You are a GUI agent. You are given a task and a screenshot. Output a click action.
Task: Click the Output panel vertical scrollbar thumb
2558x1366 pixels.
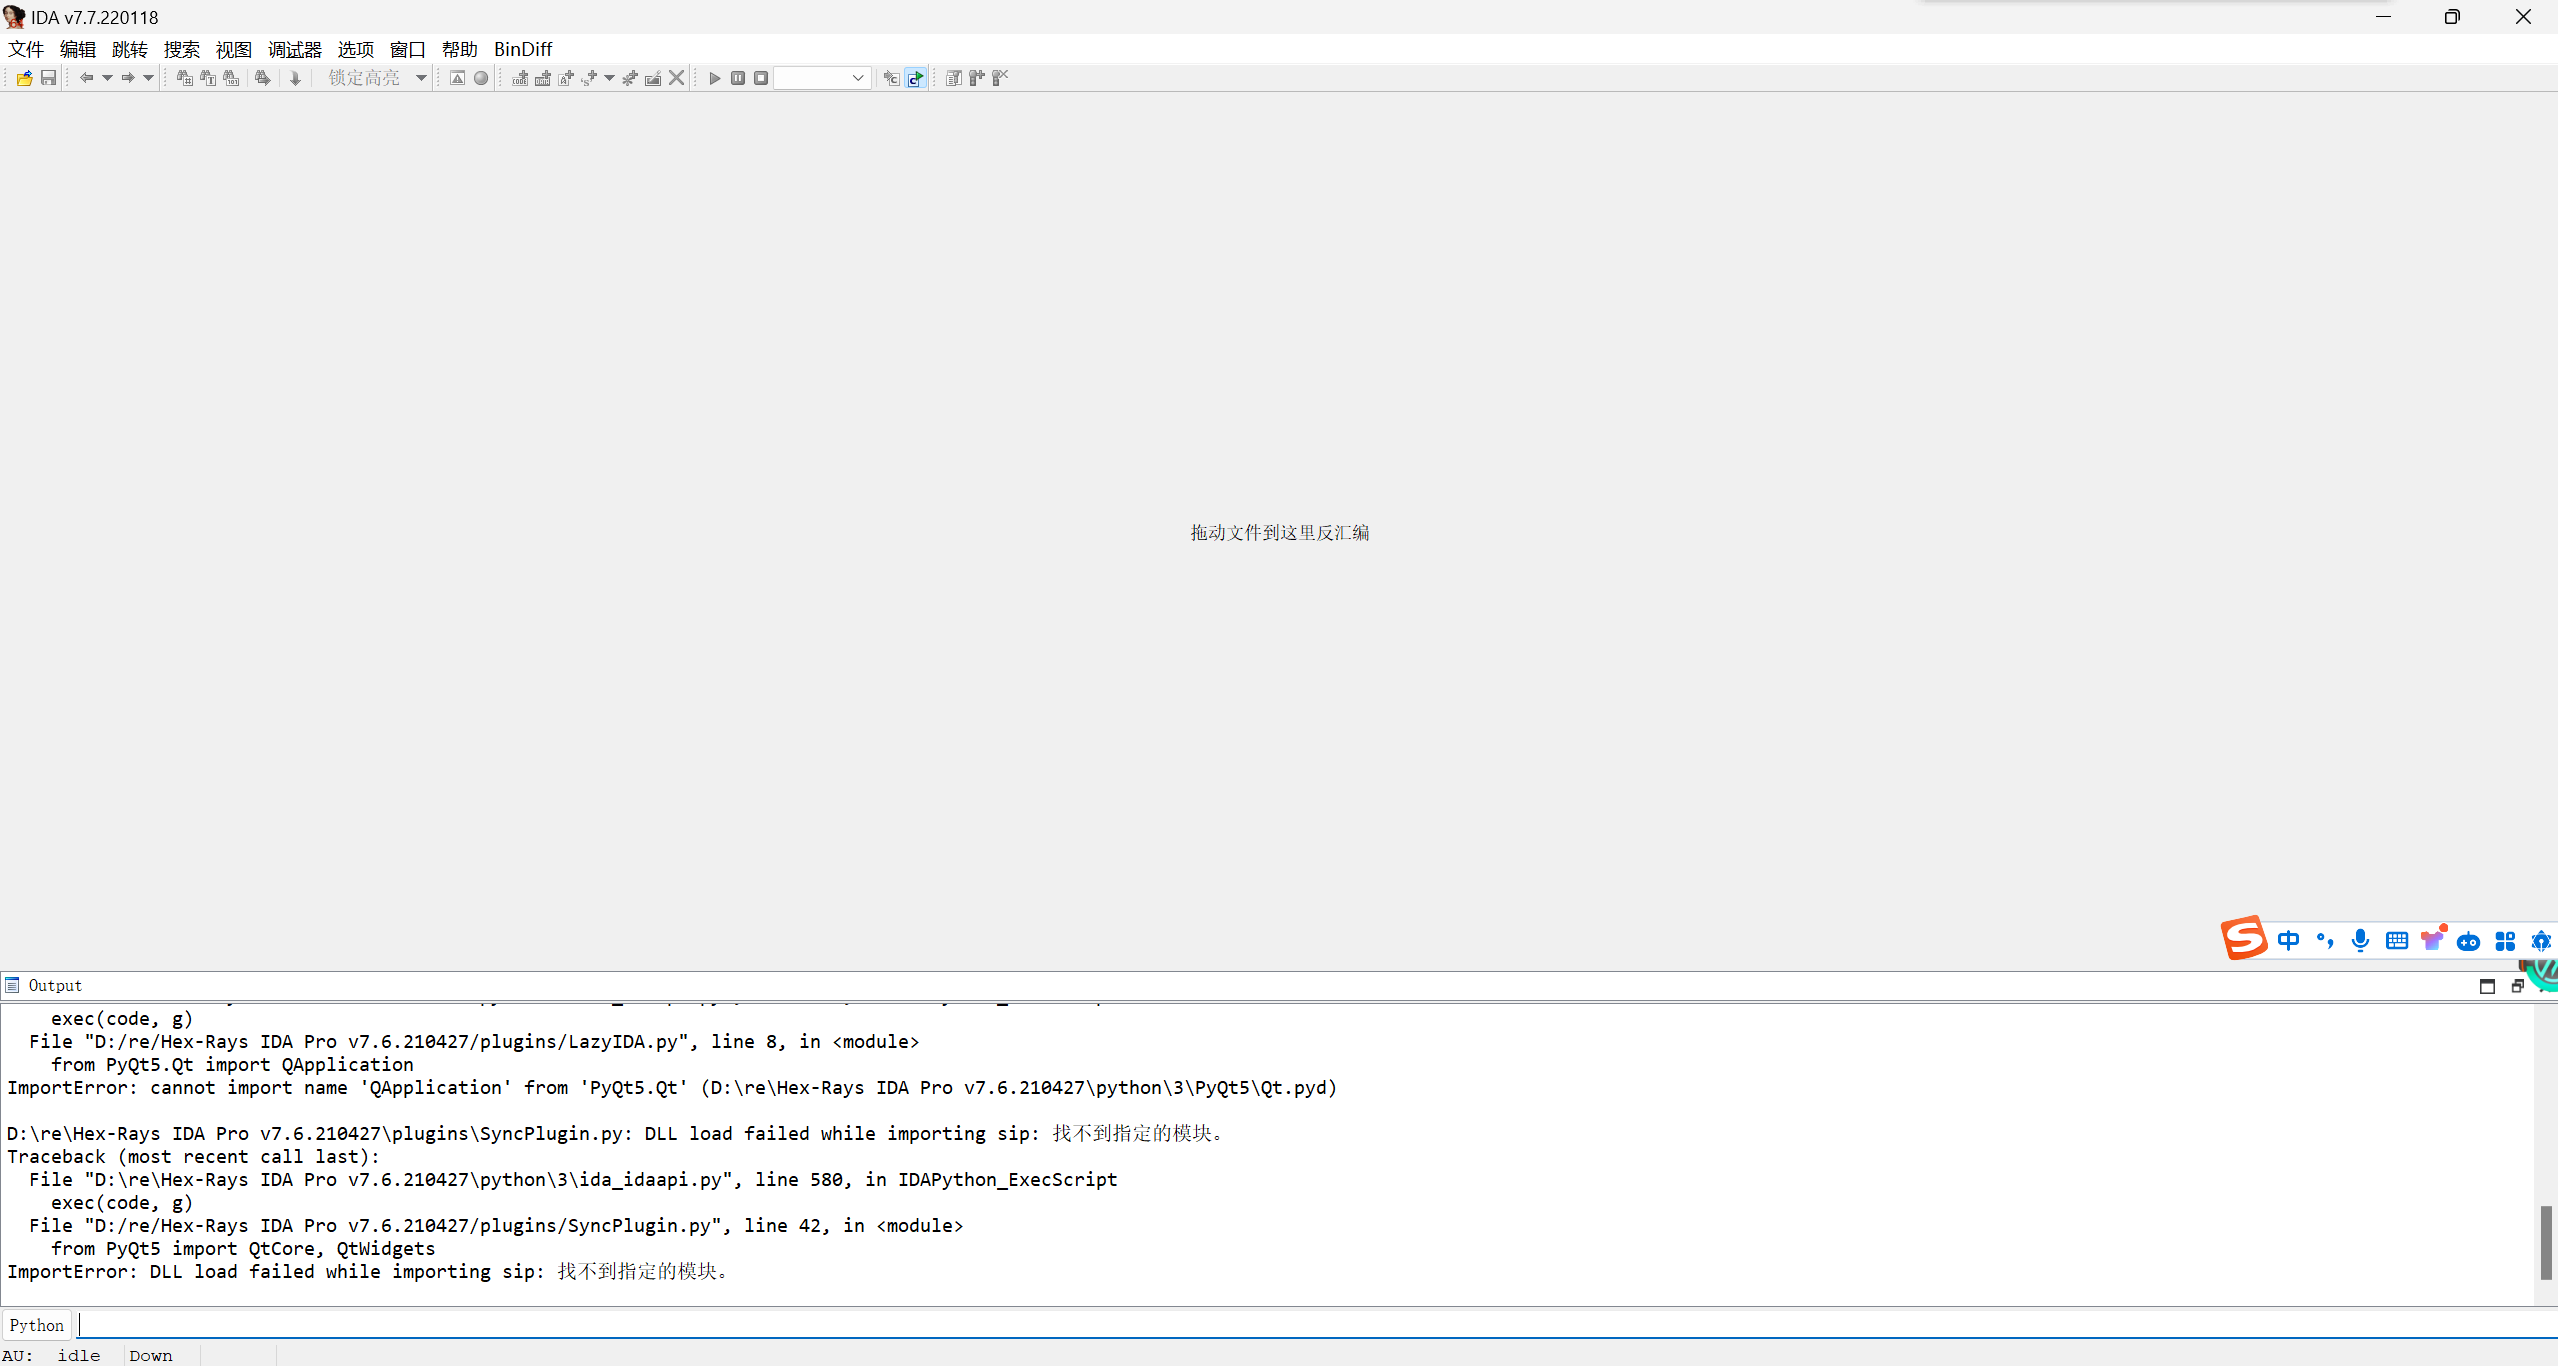click(2546, 1243)
